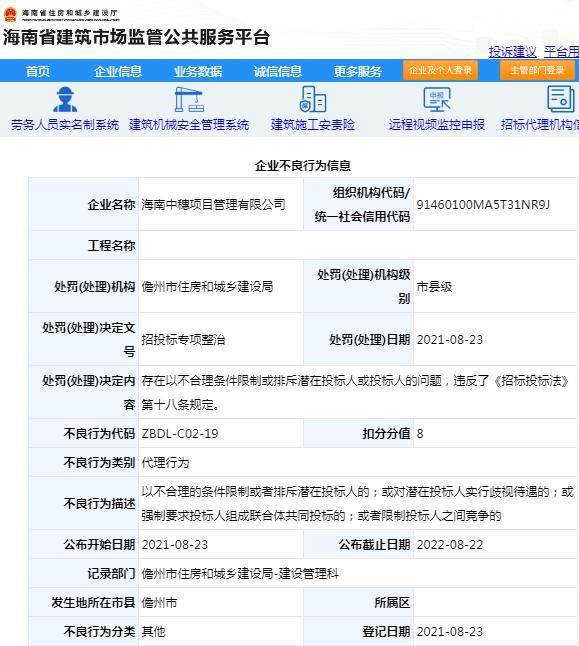This screenshot has width=579, height=646.
Task: Click the 公布开始日期 value 2021-08-23
Action: (x=175, y=545)
